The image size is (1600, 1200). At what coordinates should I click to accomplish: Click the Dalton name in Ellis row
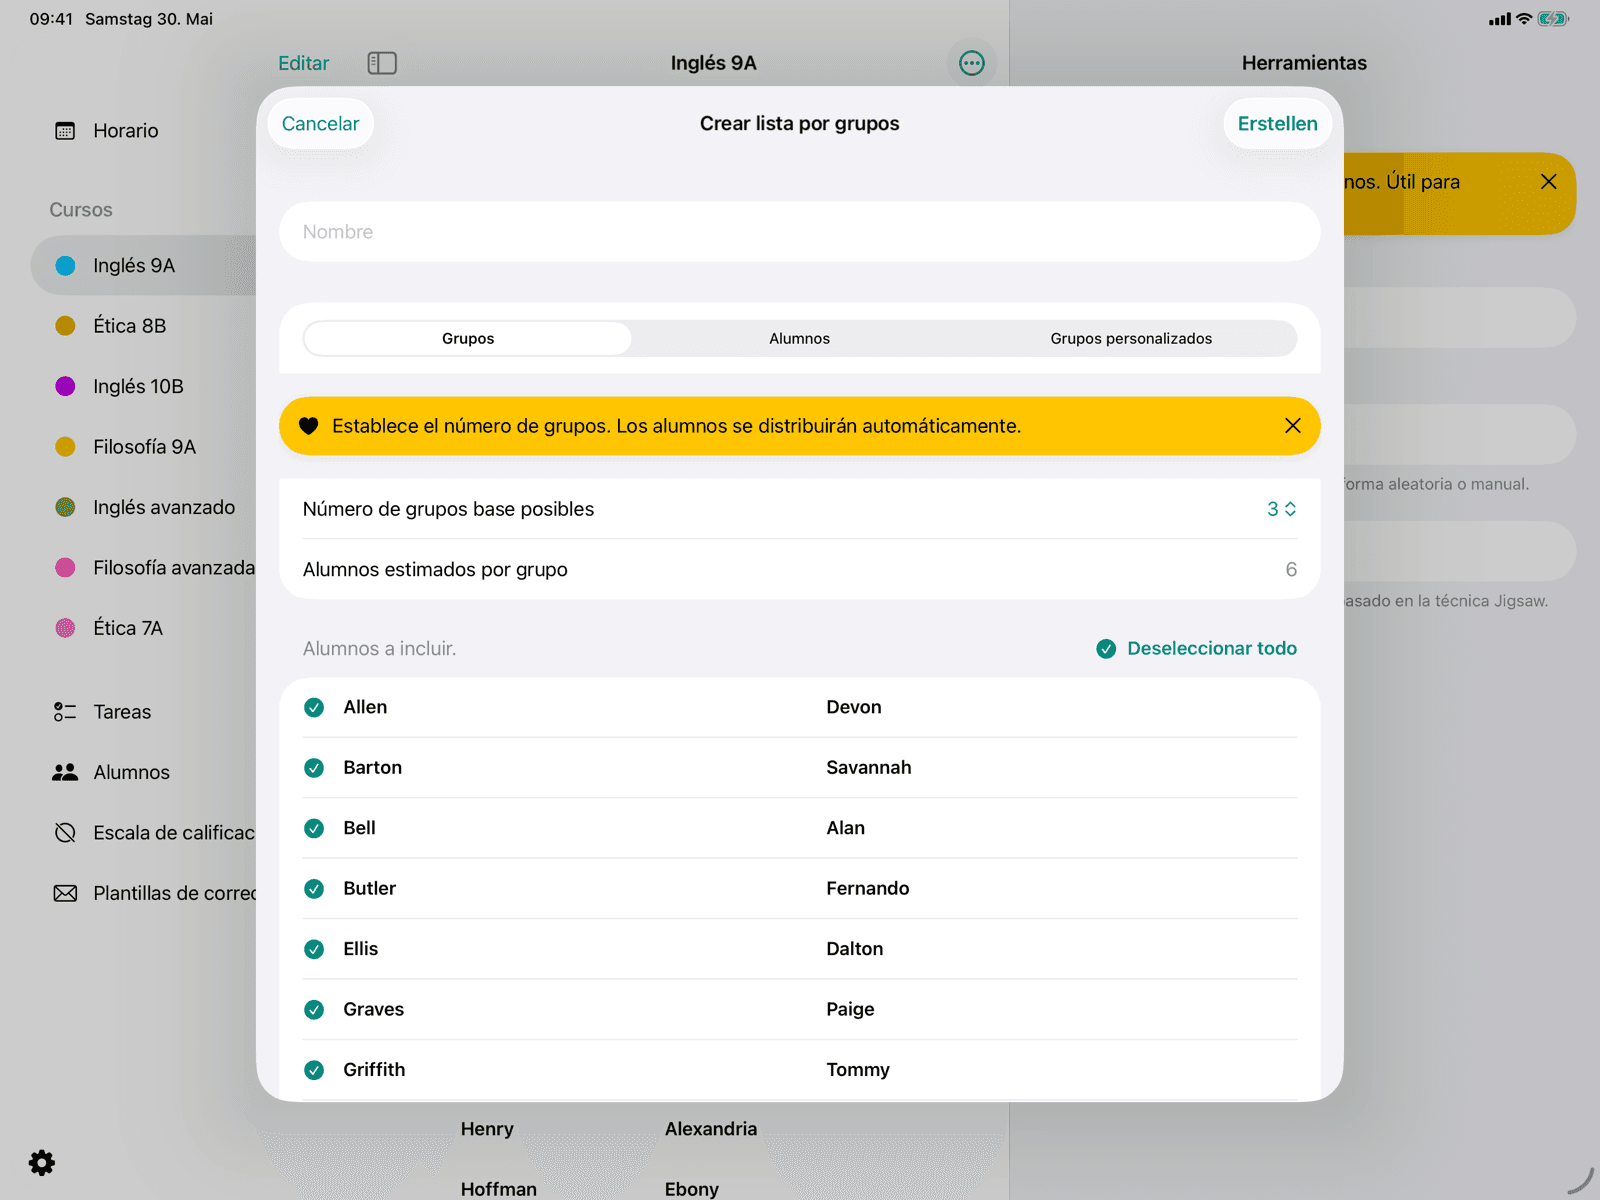tap(855, 949)
